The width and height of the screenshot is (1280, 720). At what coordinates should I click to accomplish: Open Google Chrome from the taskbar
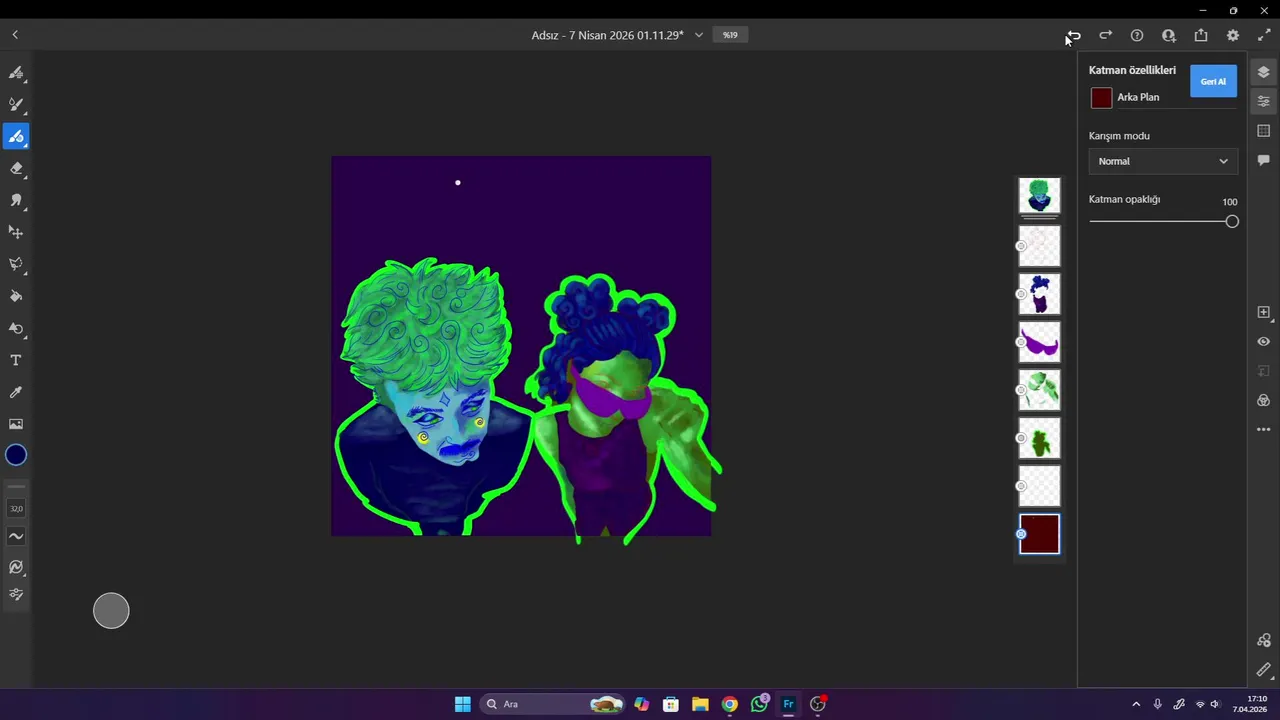tap(730, 704)
